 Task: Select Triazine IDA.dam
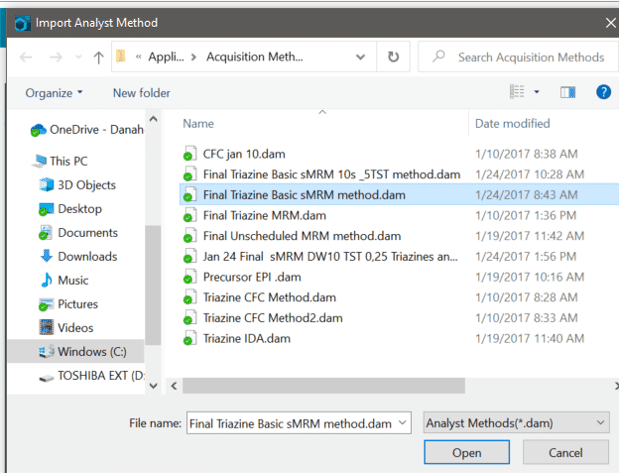[x=247, y=339]
